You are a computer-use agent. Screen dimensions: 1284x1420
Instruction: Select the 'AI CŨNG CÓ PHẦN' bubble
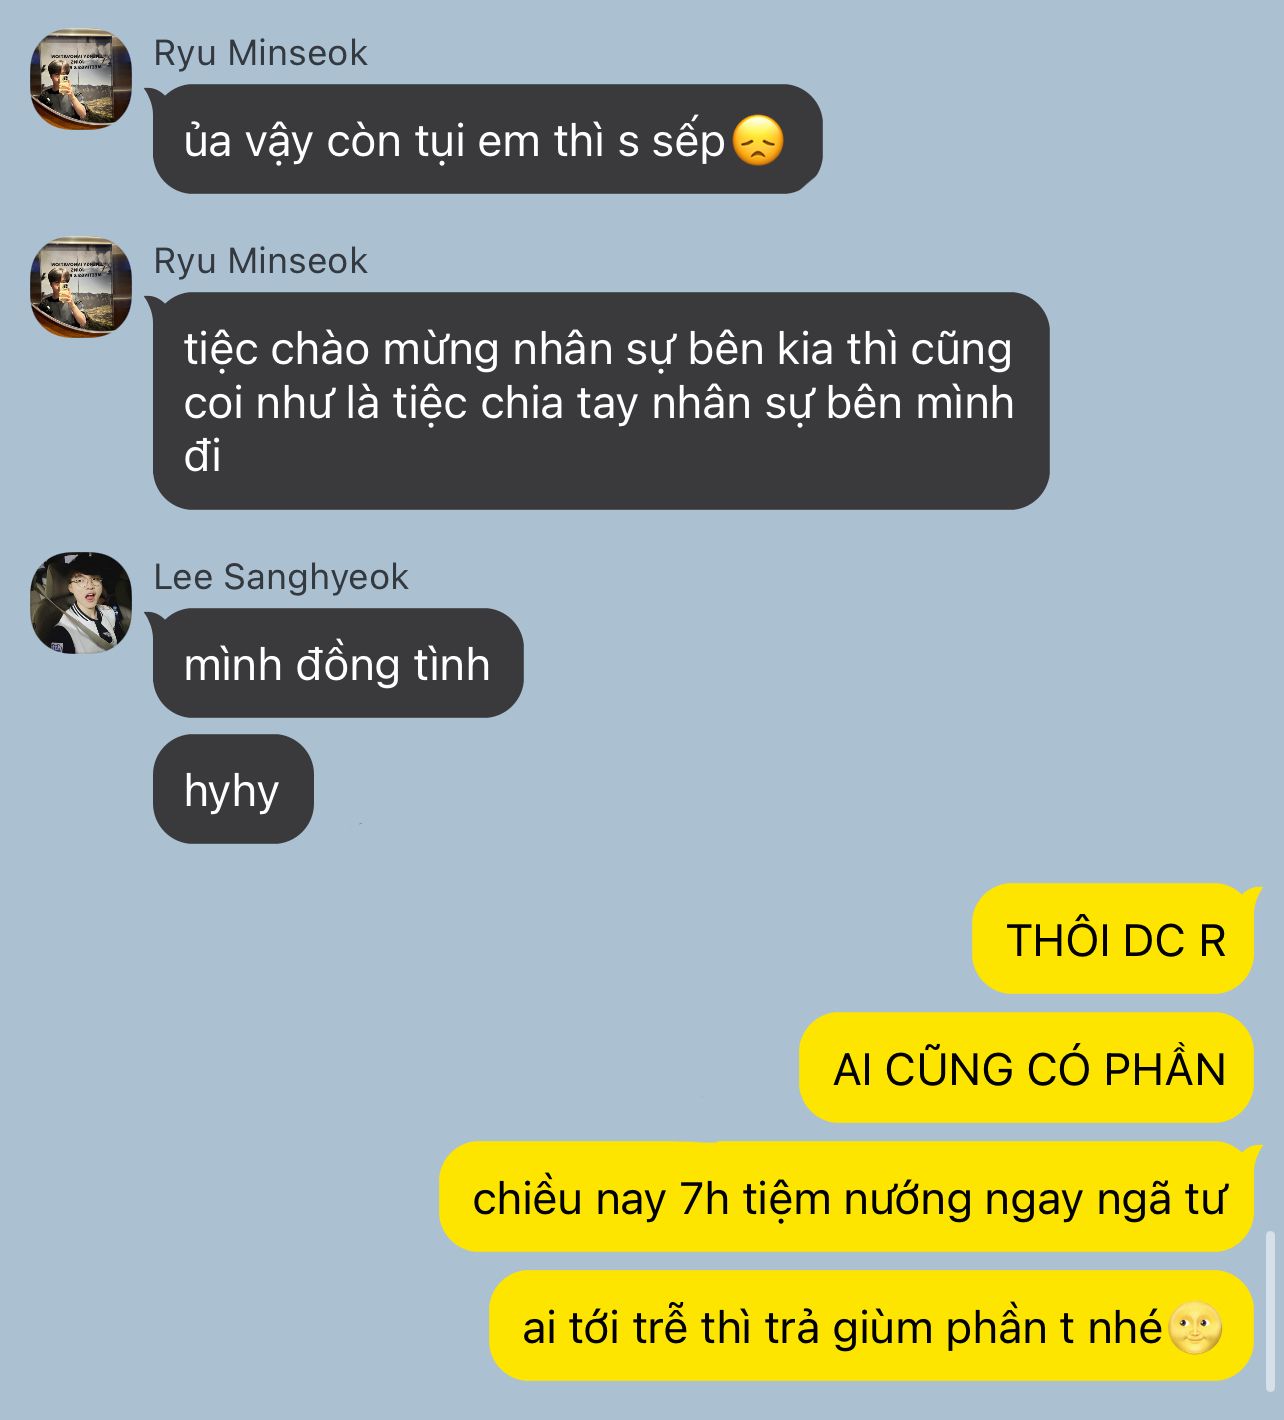(x=1026, y=1067)
